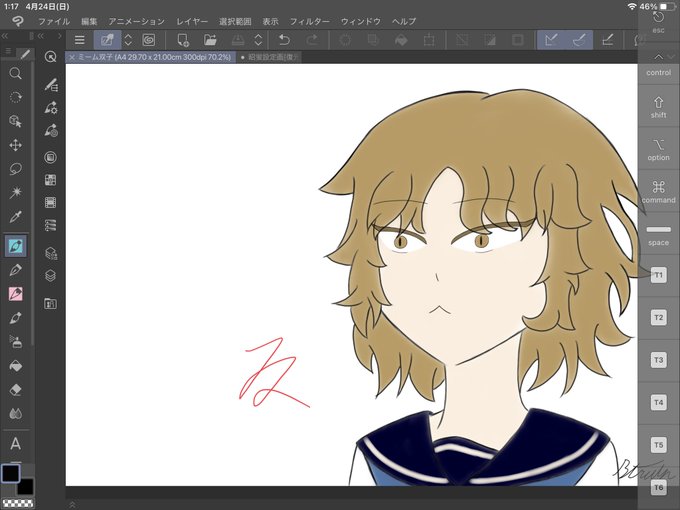680x510 pixels.
Task: Switch to the ミーム双子 canvas tab
Action: pos(150,57)
